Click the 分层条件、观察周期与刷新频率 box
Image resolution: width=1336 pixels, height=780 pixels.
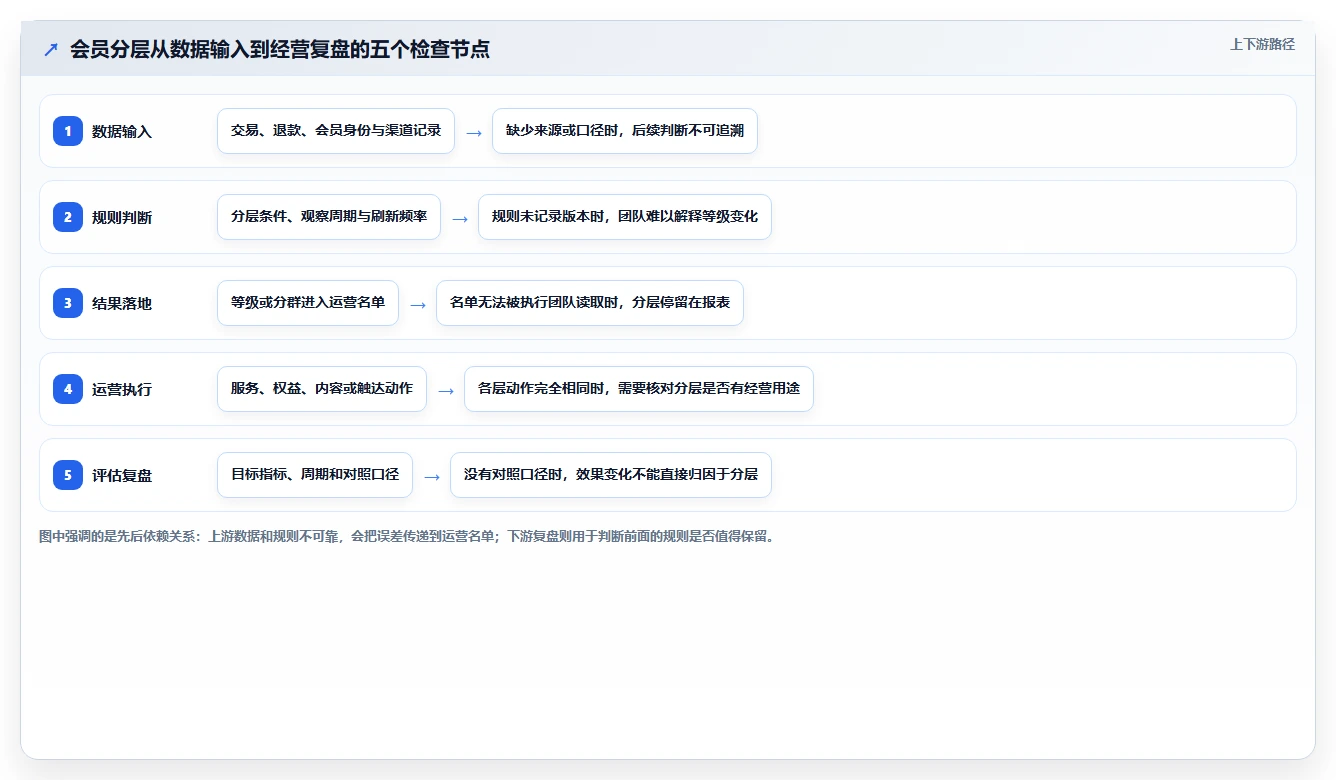329,217
